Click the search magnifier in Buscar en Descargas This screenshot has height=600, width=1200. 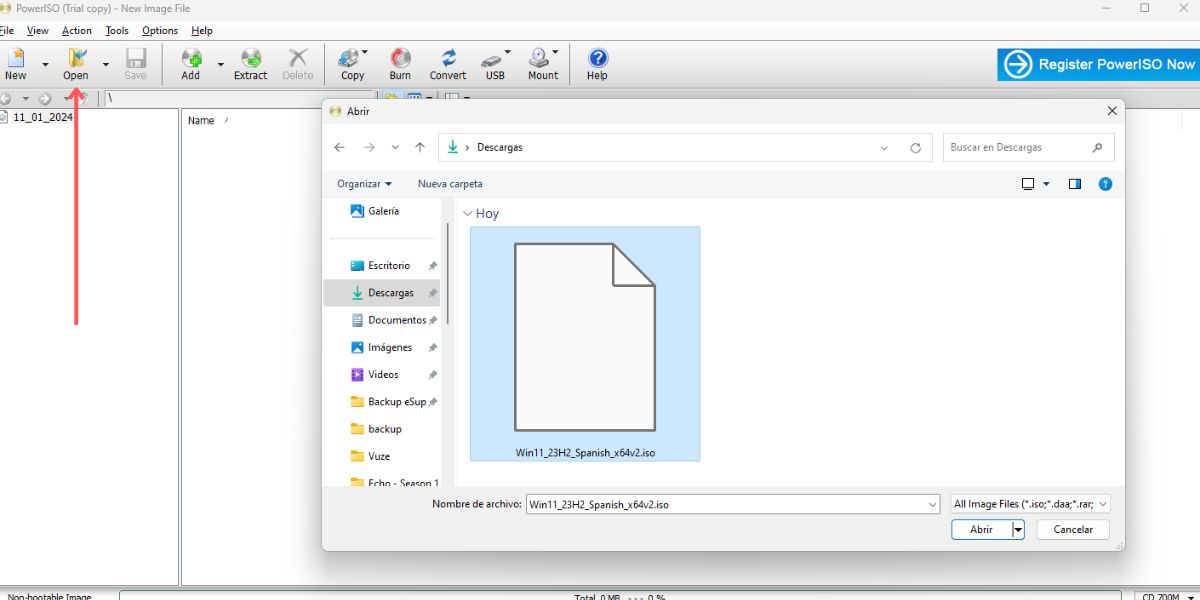[x=1097, y=147]
